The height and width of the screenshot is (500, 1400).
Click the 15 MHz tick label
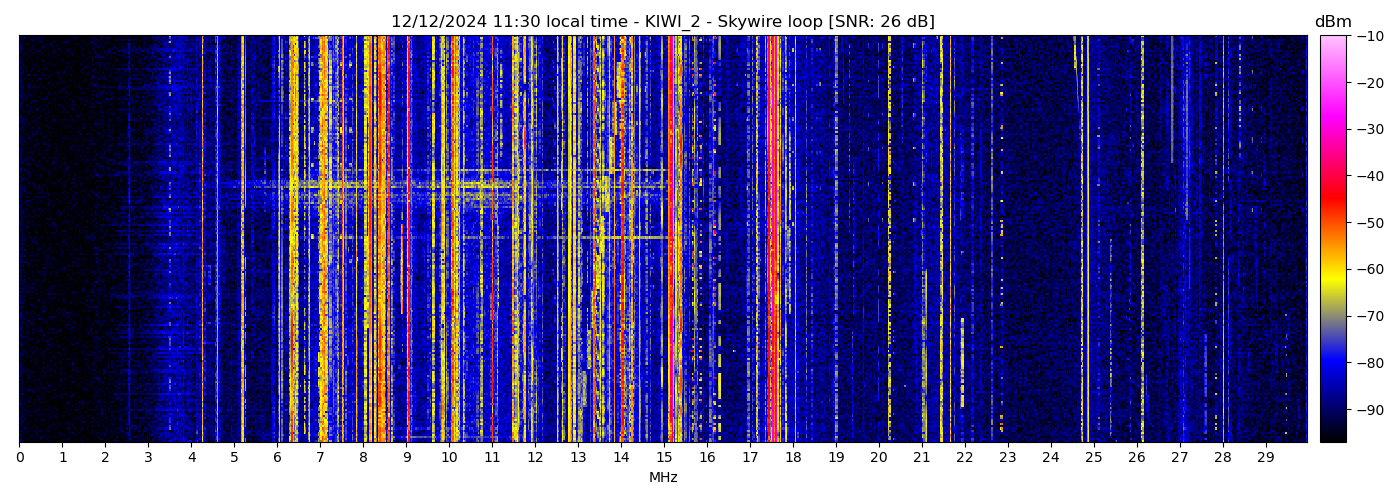click(x=664, y=458)
